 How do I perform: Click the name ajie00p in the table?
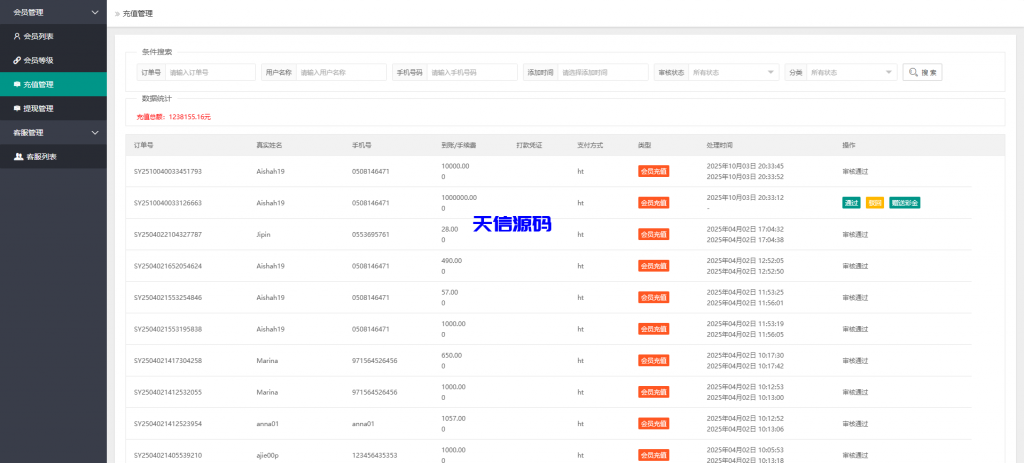(268, 455)
